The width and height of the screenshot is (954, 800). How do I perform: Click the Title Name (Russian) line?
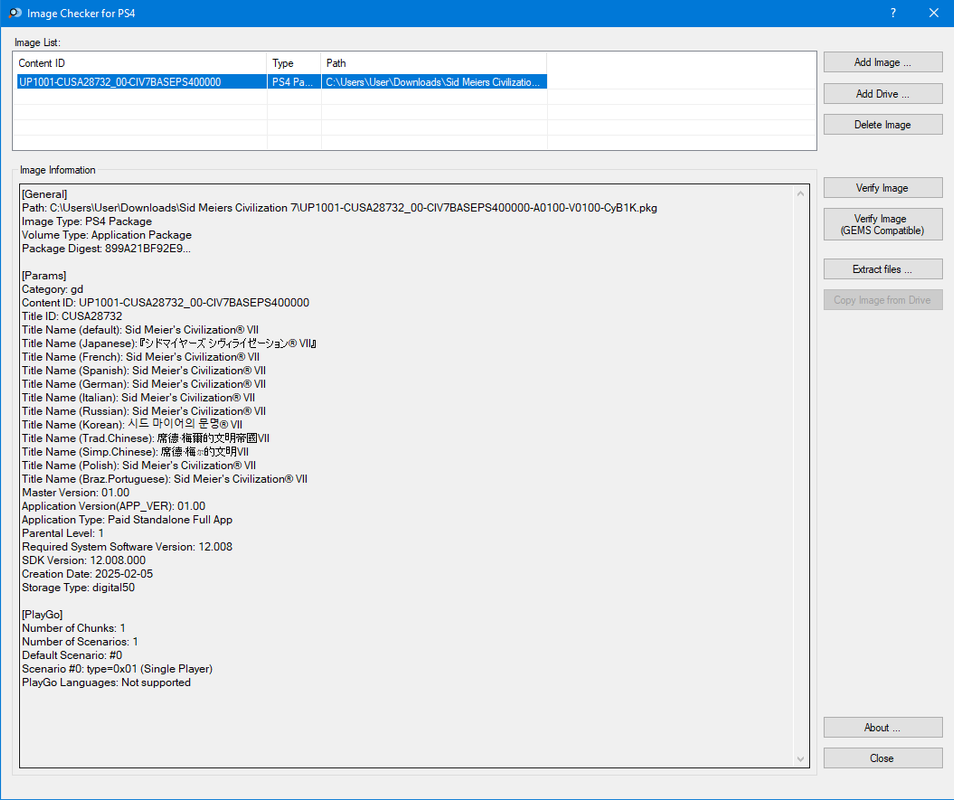click(144, 411)
